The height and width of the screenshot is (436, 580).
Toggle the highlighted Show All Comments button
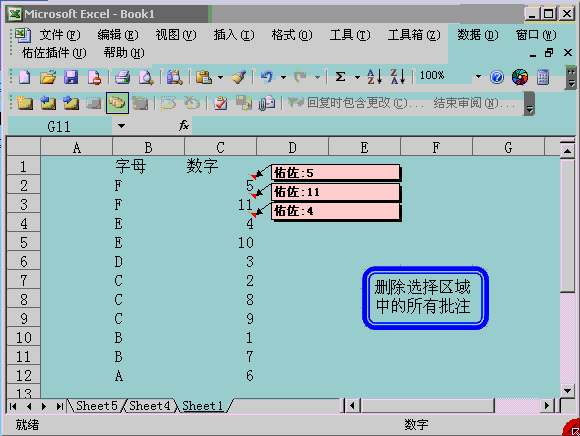tap(117, 103)
